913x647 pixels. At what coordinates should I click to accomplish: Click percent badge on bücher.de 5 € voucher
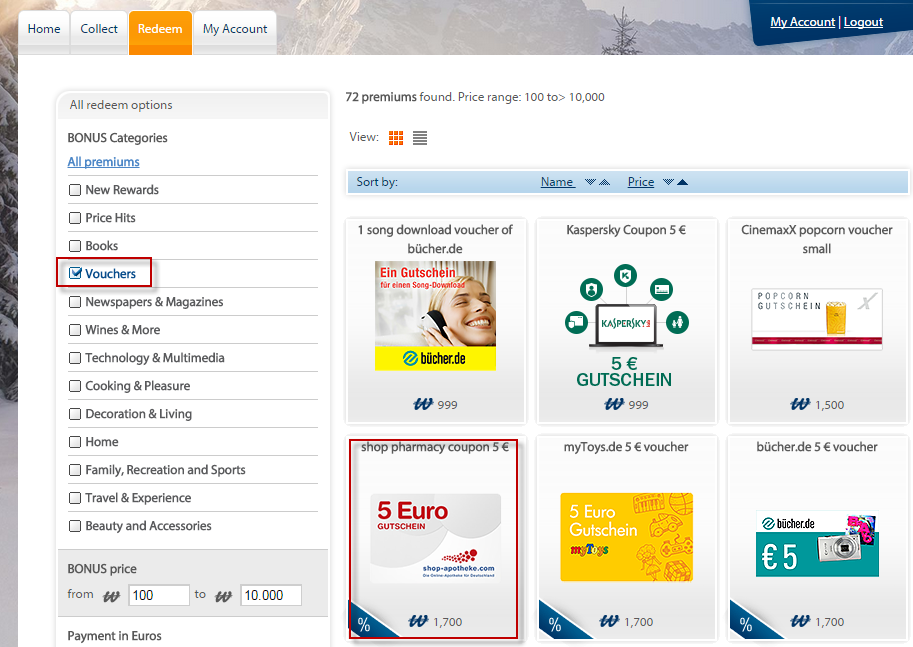pos(747,623)
